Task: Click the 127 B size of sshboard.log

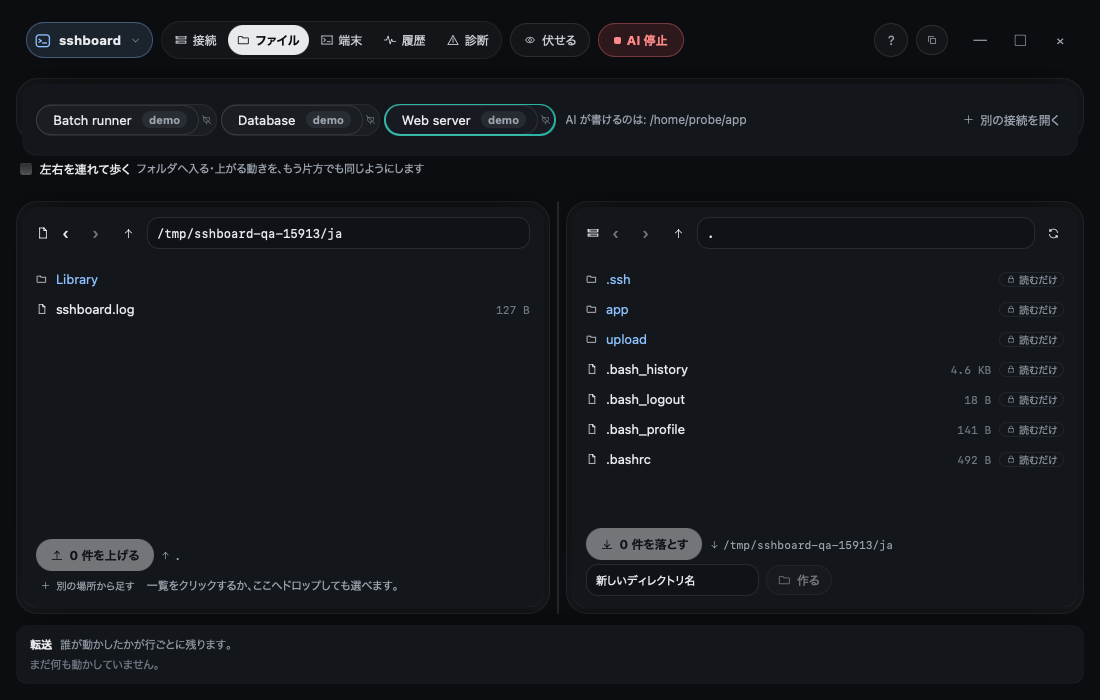Action: (x=512, y=310)
